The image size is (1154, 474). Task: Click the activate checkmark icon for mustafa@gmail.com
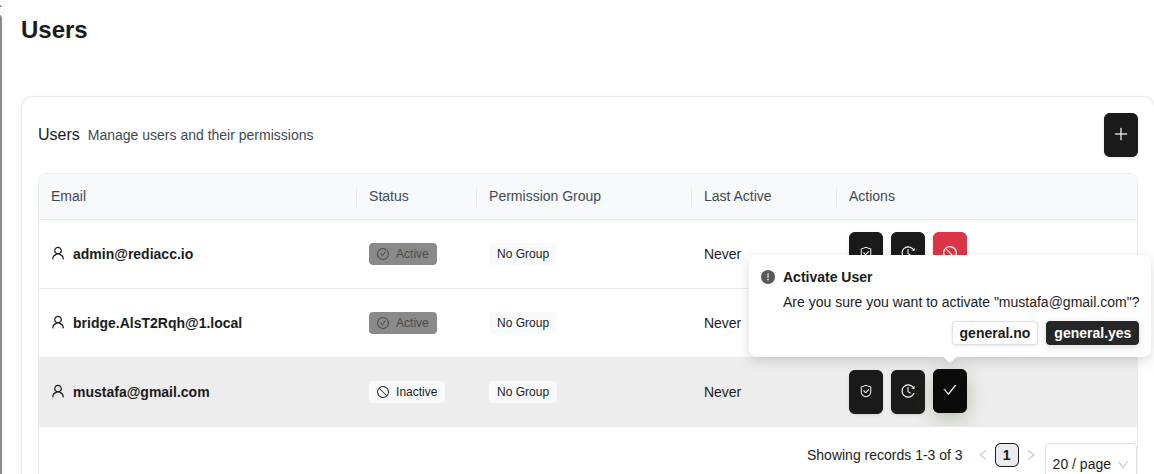(x=950, y=391)
